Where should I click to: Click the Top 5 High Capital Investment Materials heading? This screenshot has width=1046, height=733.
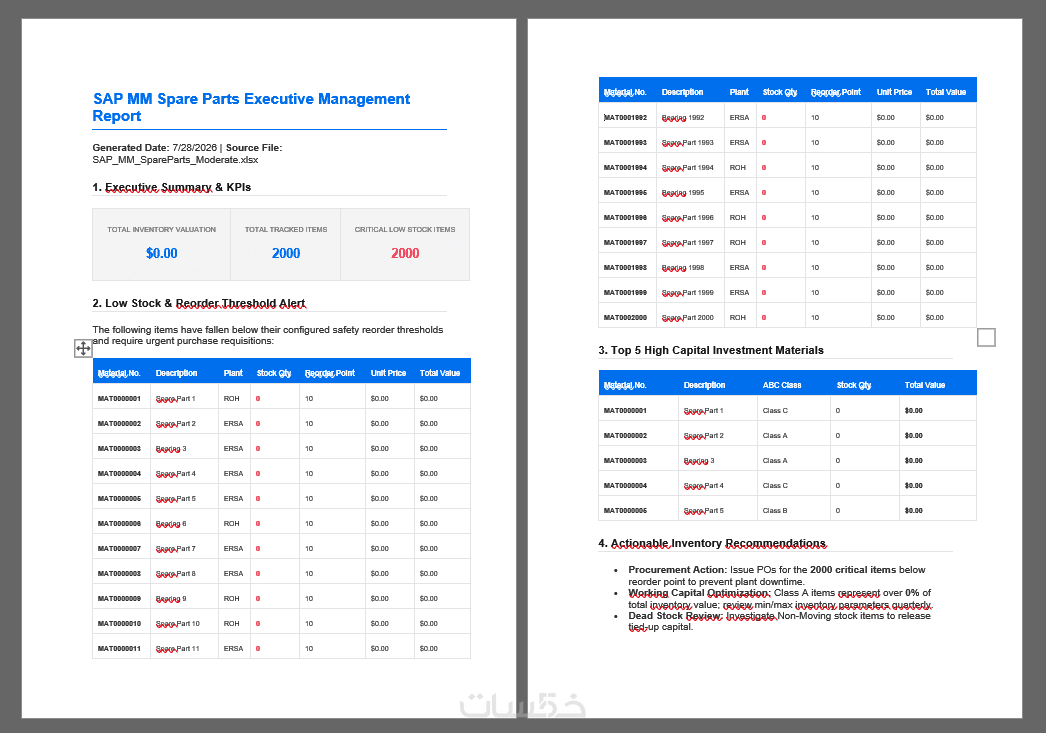coord(710,350)
